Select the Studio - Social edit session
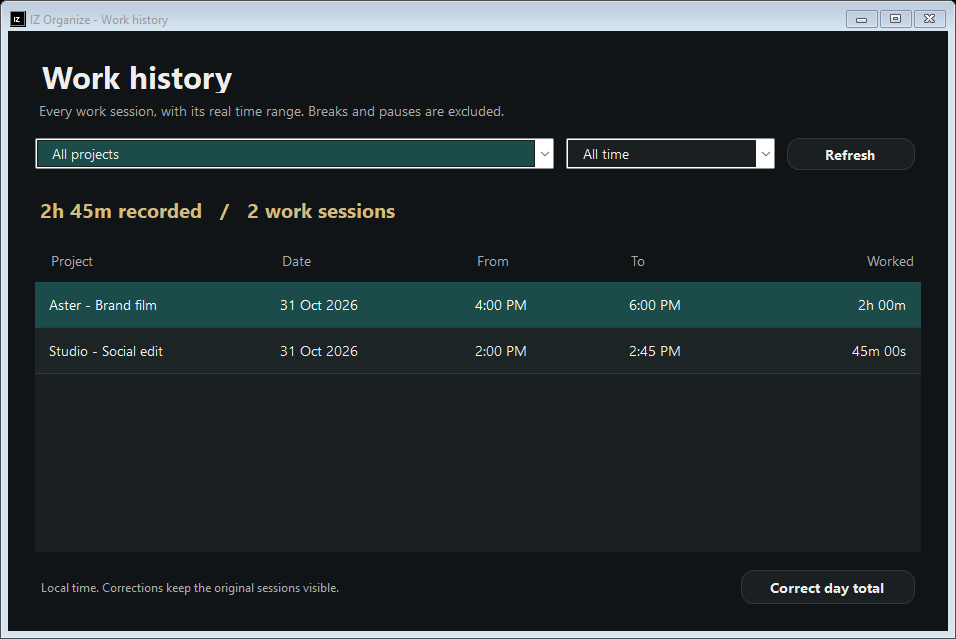Viewport: 956px width, 639px height. coord(477,351)
